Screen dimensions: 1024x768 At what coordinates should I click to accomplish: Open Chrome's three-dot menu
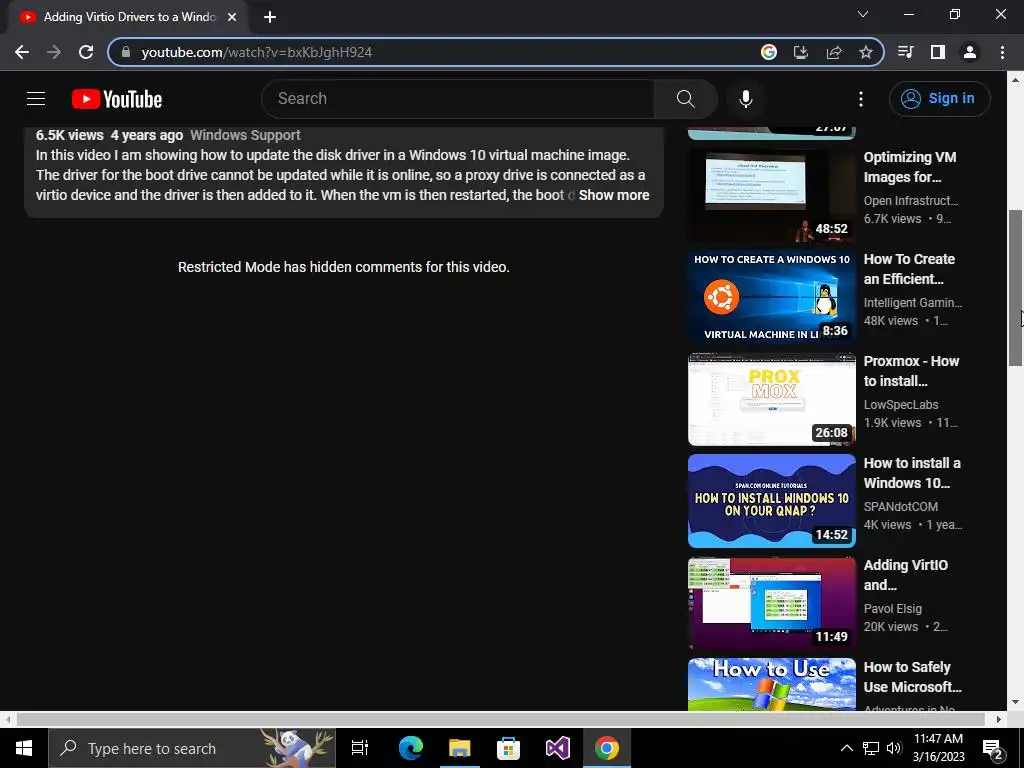(x=1002, y=52)
